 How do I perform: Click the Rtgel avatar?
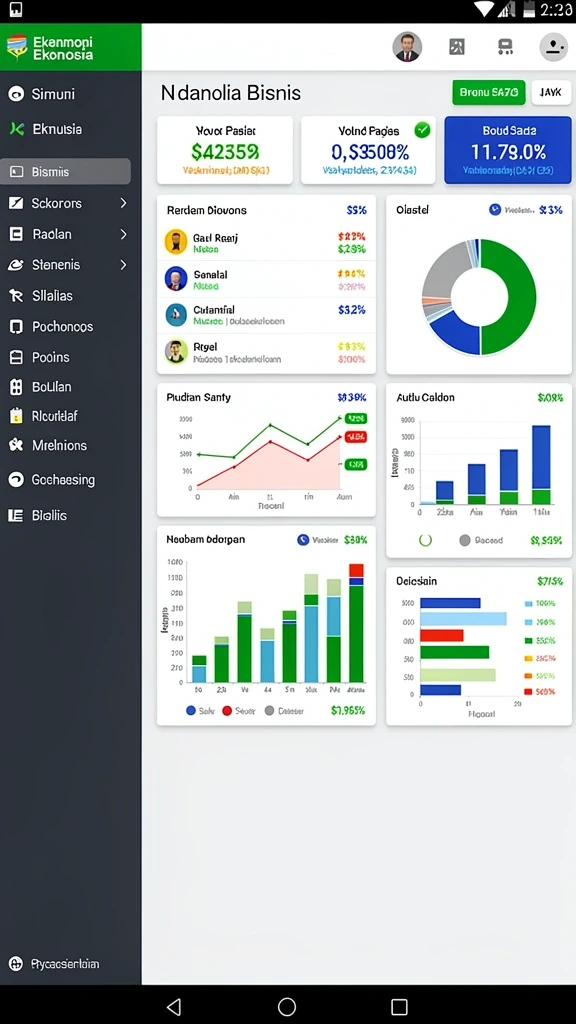pos(176,351)
